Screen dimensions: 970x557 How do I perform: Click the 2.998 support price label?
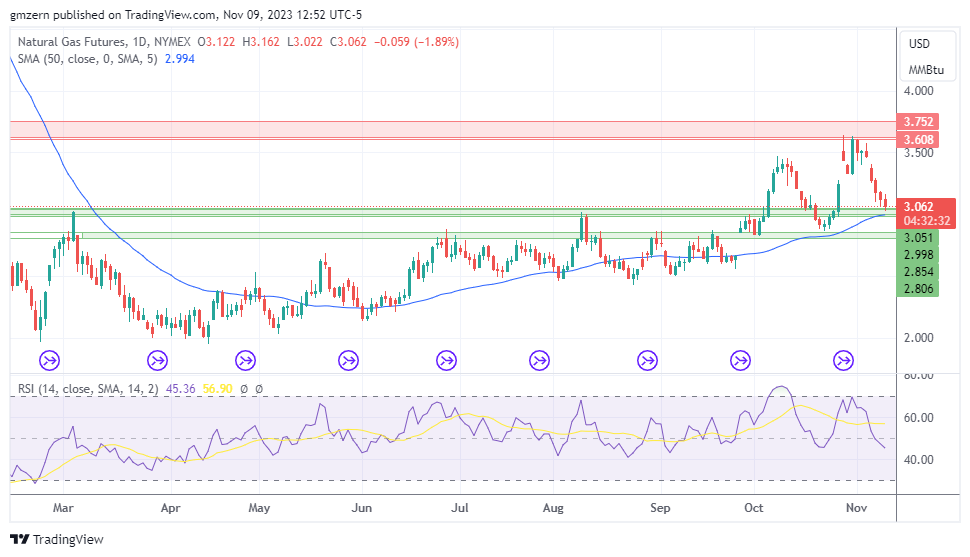(x=918, y=254)
